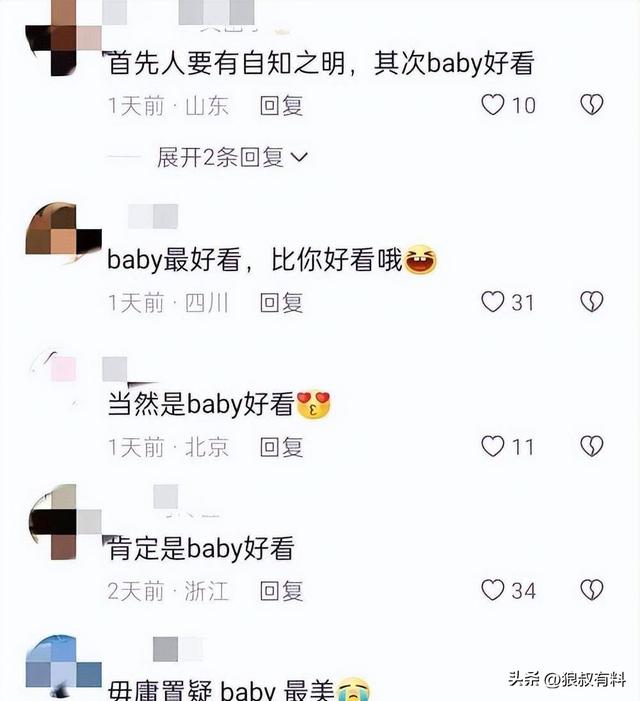Screen dimensions: 640x701
Task: Open avatar of the Sichuan commenter
Action: pyautogui.click(x=63, y=232)
